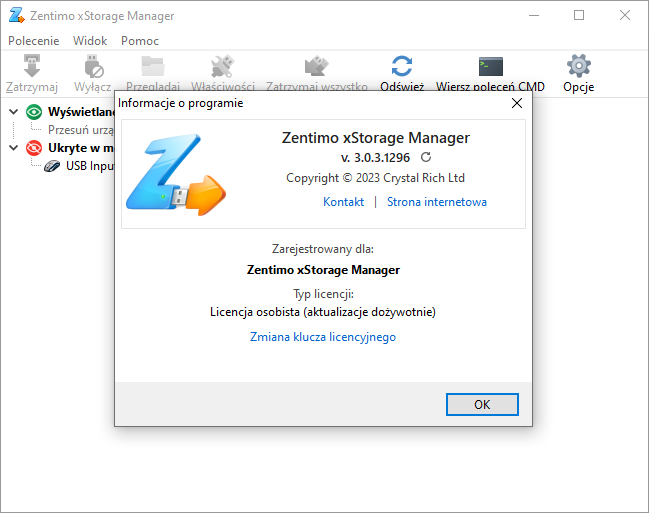Click version text v. 3.0.3.1296
Image resolution: width=649 pixels, height=513 pixels.
pyautogui.click(x=375, y=158)
